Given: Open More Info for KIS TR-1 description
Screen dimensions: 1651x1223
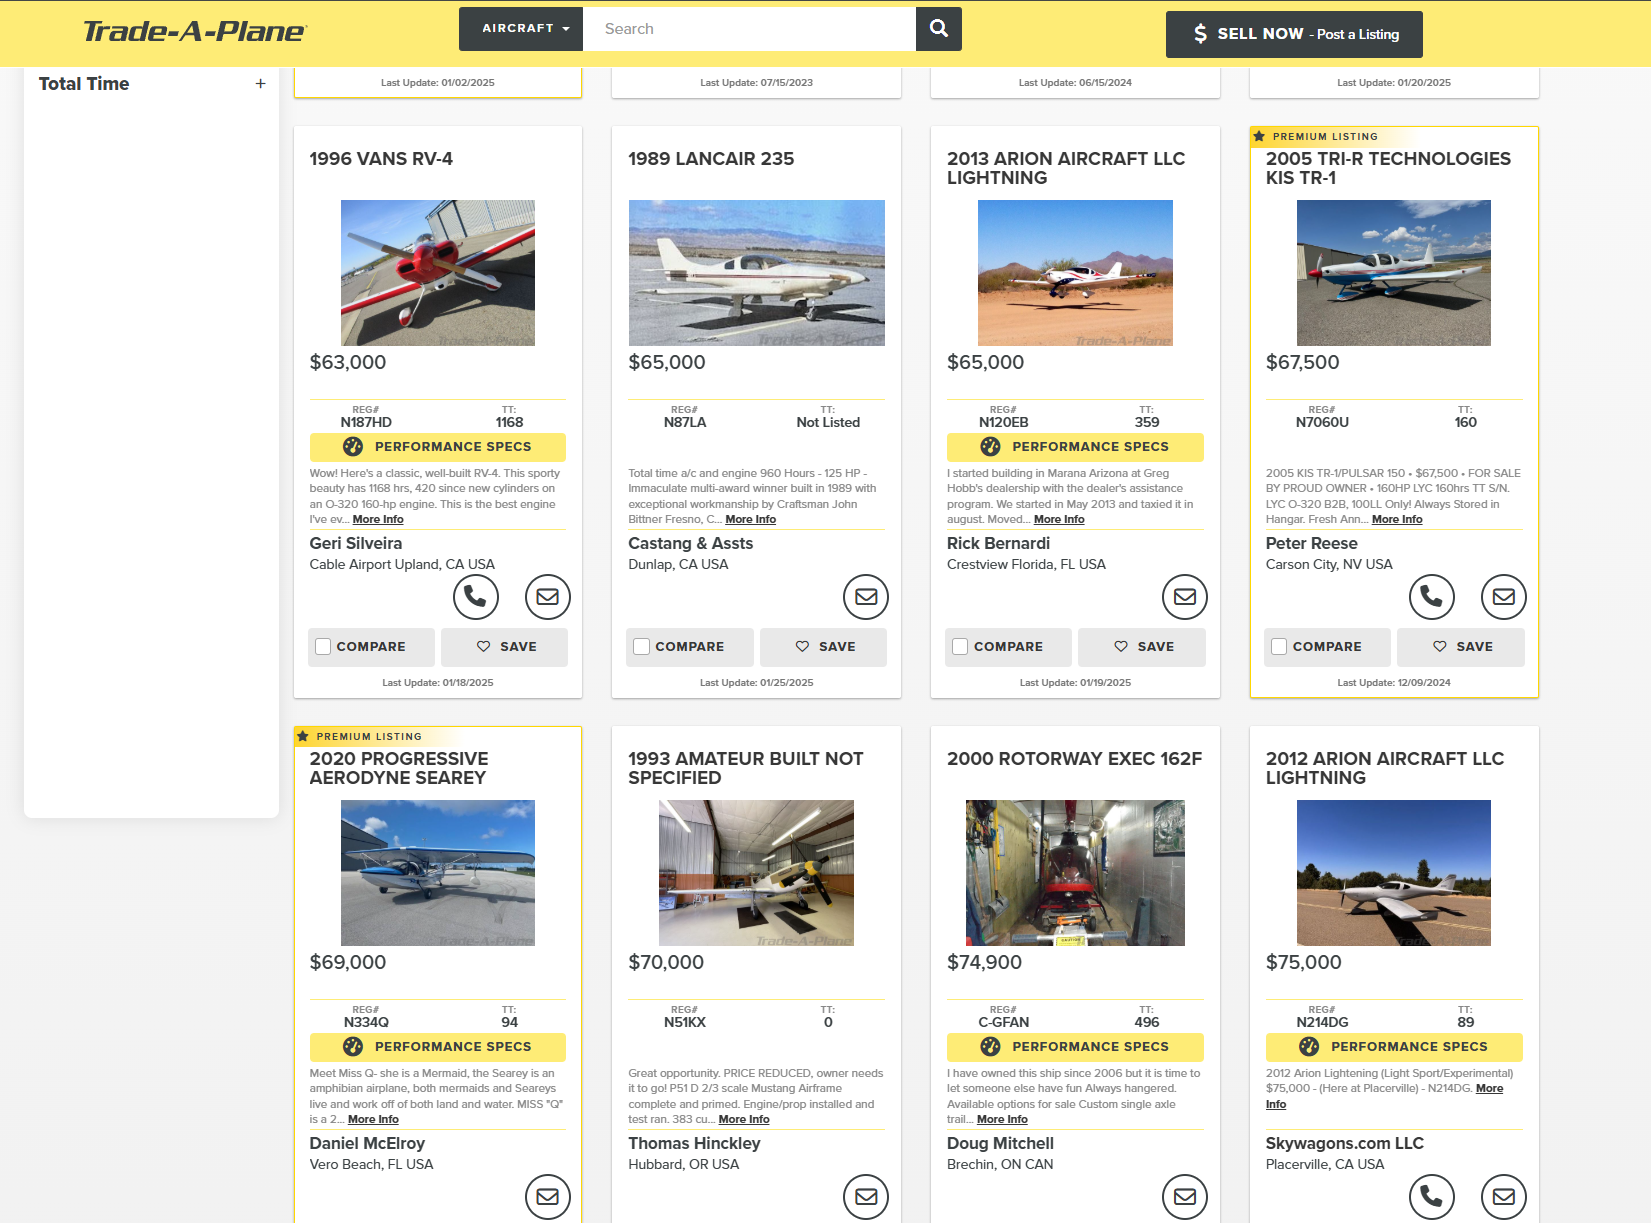Looking at the screenshot, I should [1397, 520].
